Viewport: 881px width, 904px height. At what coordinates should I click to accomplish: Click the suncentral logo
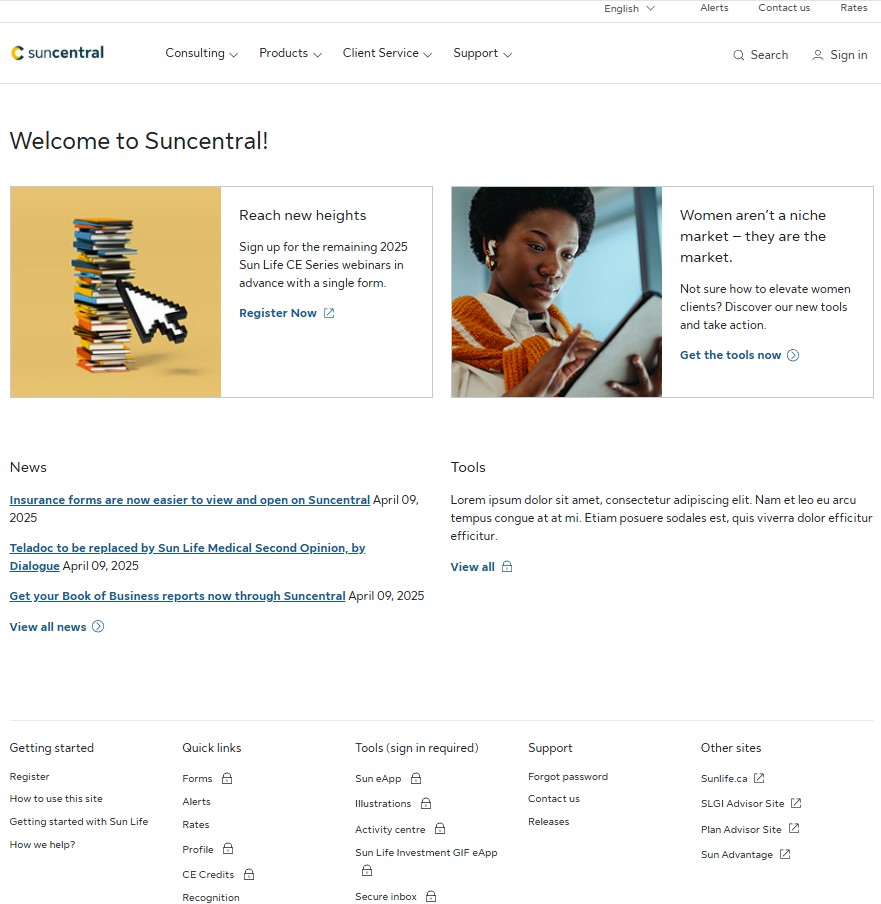(56, 53)
